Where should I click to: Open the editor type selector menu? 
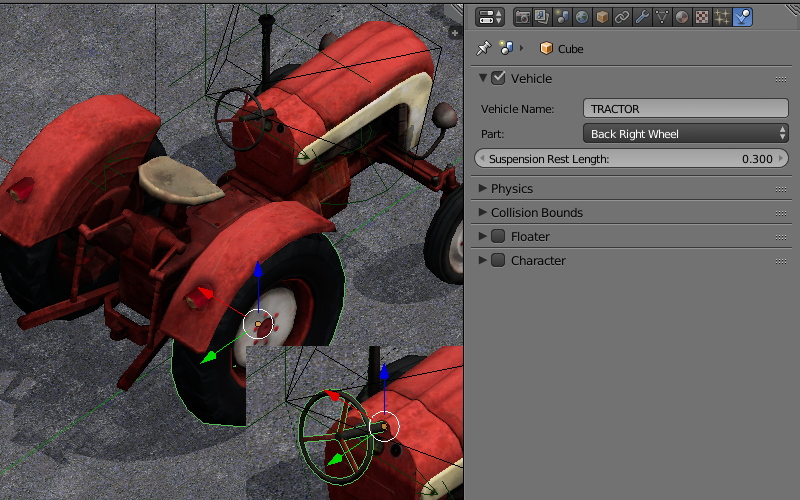click(x=490, y=17)
